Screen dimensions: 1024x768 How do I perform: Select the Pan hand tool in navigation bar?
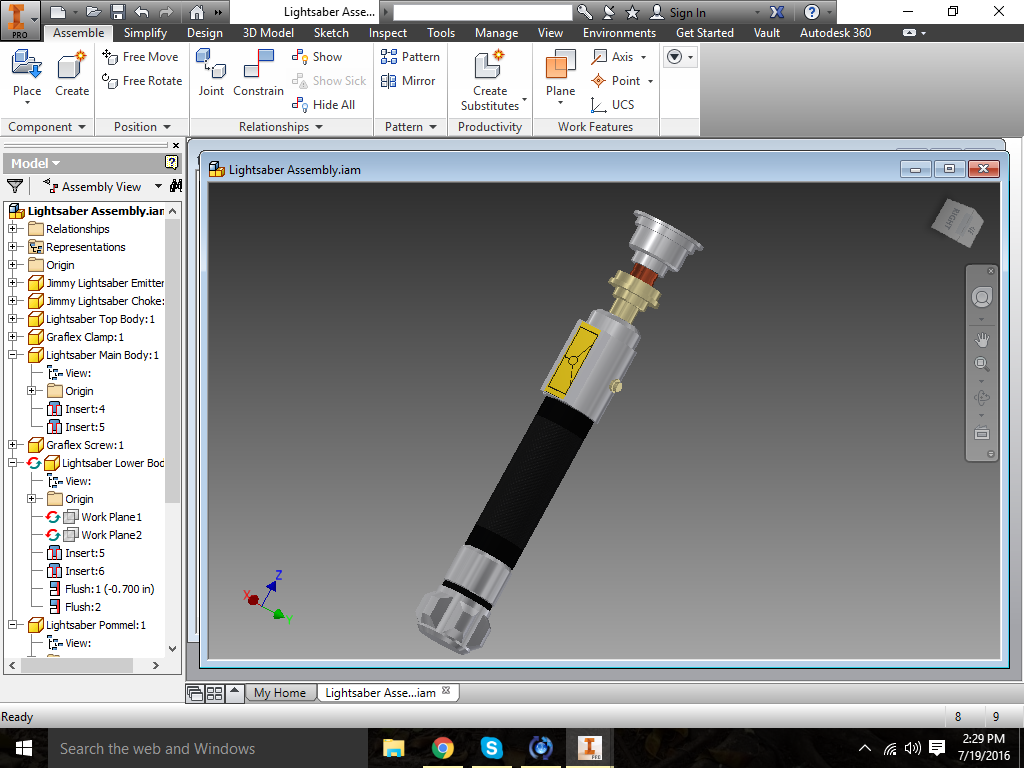coord(982,340)
